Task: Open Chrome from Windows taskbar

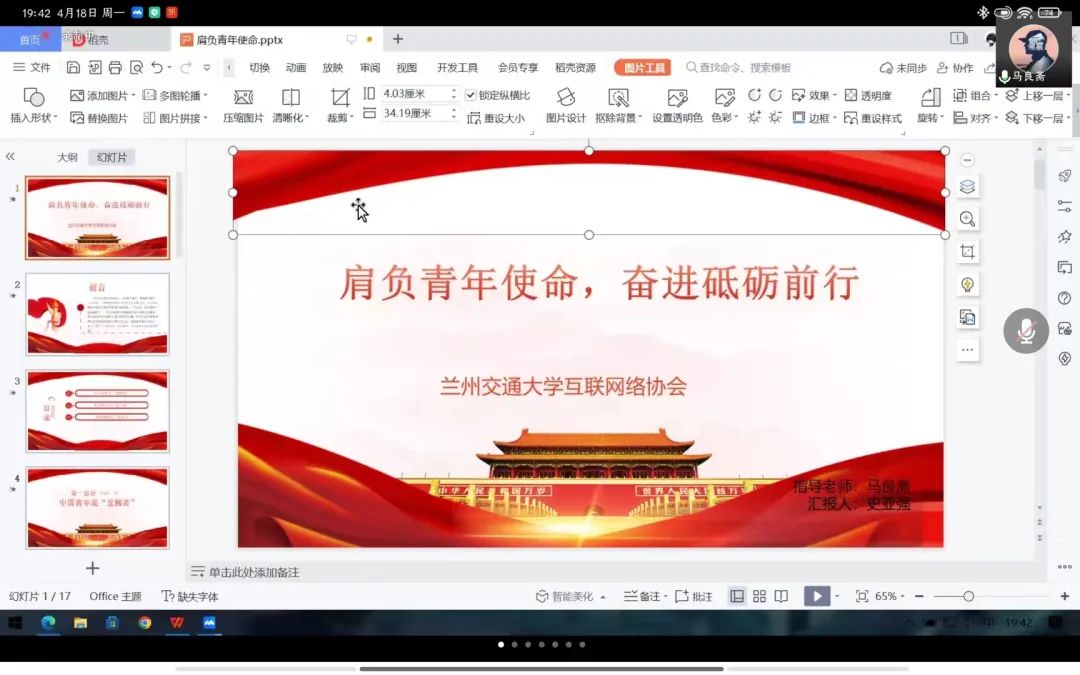Action: 145,623
